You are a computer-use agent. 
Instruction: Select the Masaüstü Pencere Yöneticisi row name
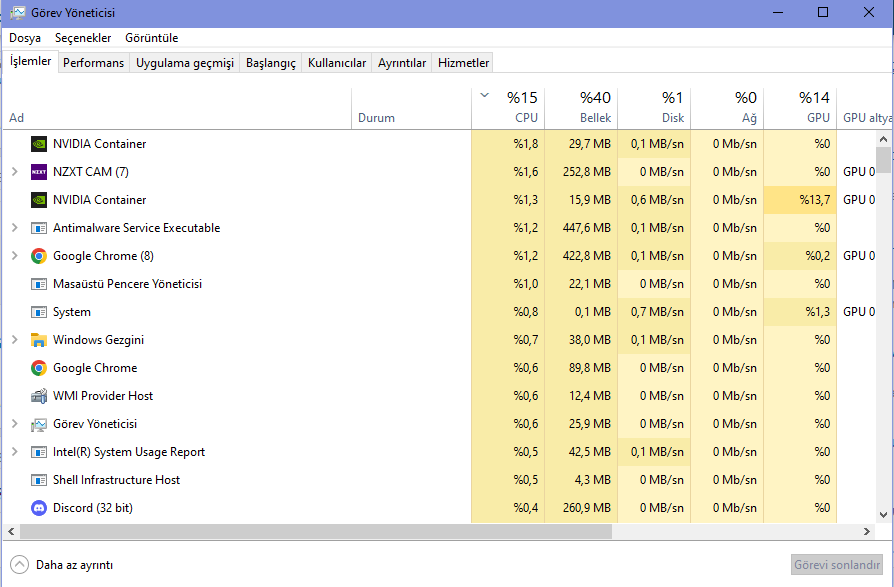tap(128, 284)
